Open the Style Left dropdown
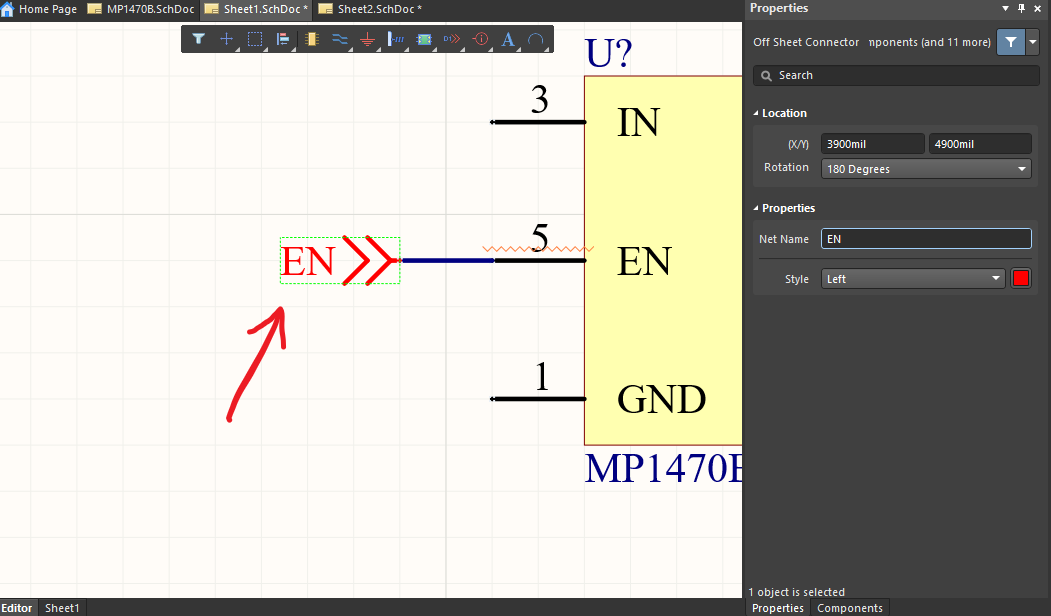 tap(913, 279)
